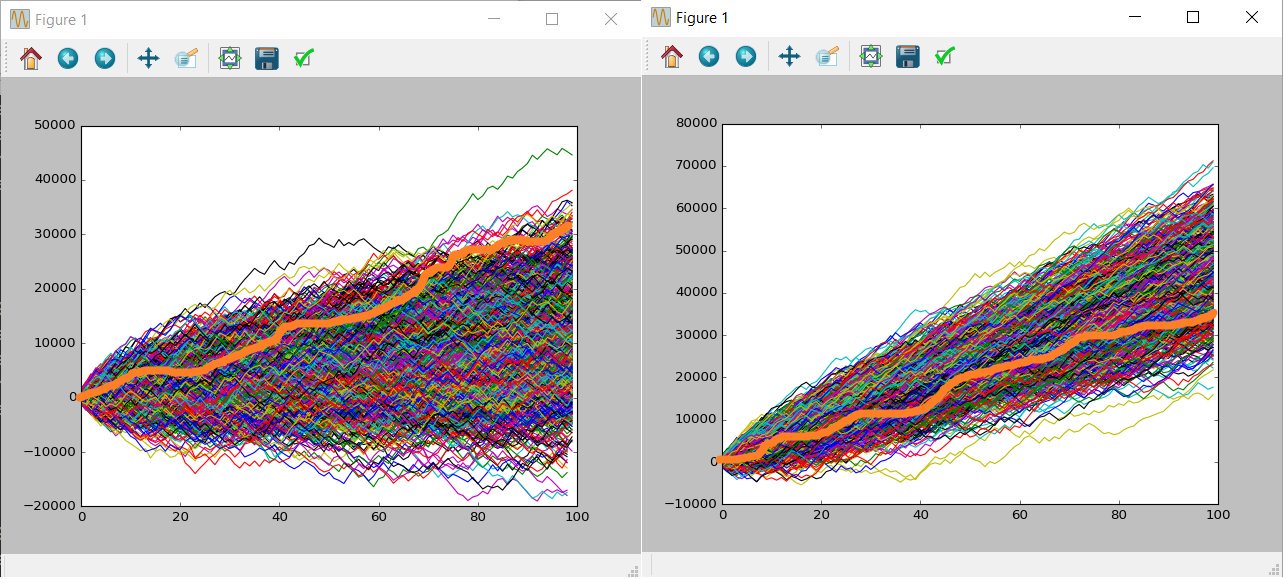
Task: Save the right figure with the floppy icon
Action: [908, 56]
